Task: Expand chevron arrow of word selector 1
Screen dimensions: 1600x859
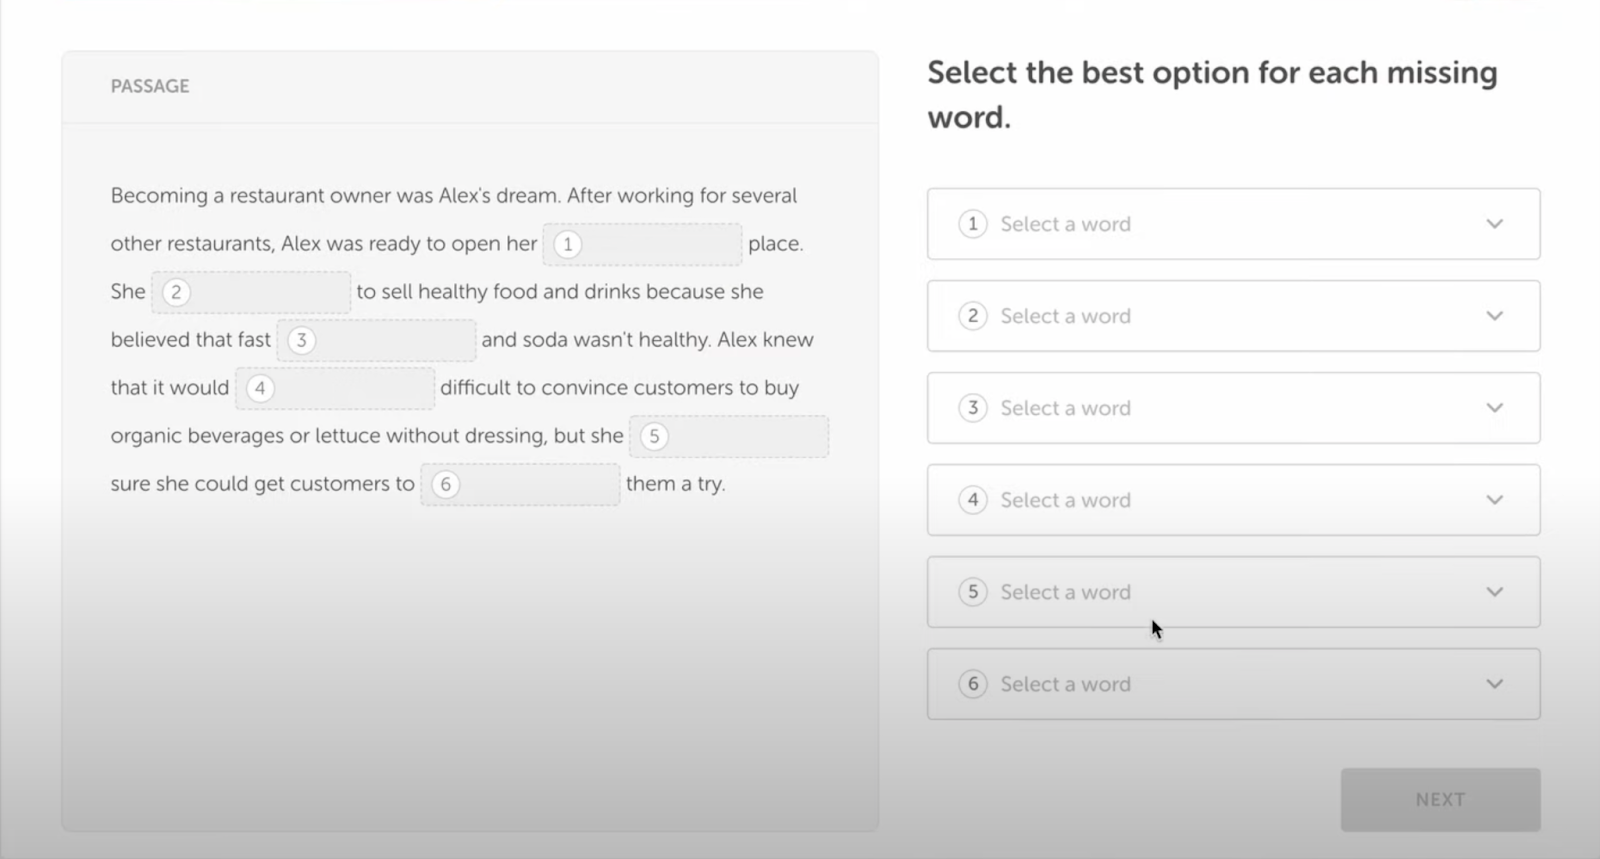Action: click(1494, 224)
